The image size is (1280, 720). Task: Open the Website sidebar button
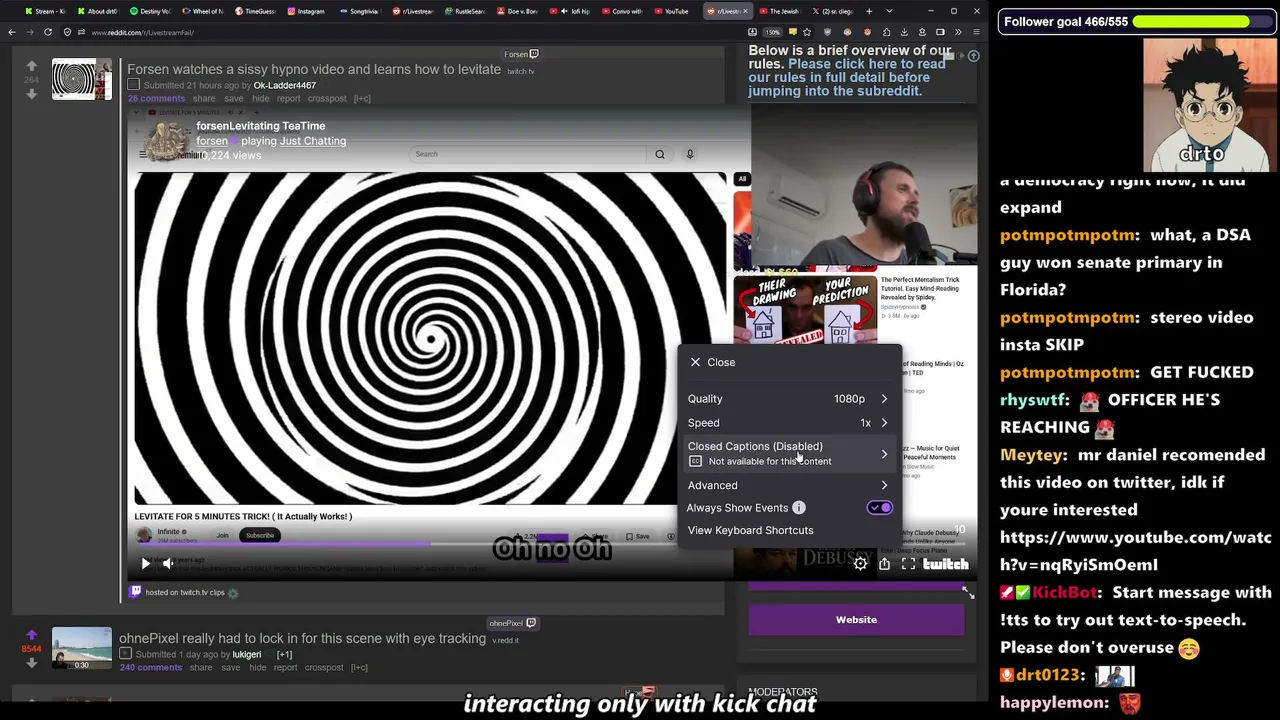[856, 620]
